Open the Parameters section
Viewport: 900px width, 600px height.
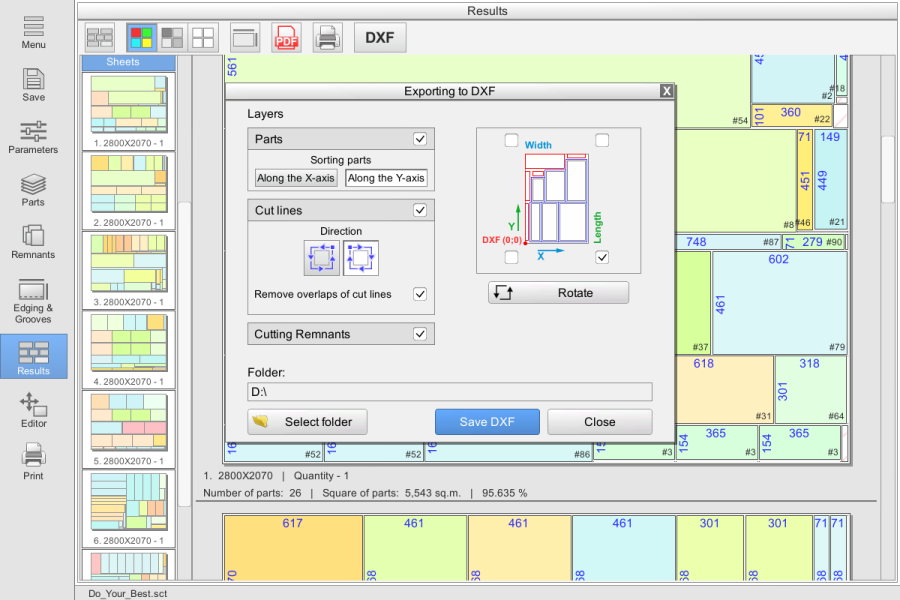pos(33,138)
